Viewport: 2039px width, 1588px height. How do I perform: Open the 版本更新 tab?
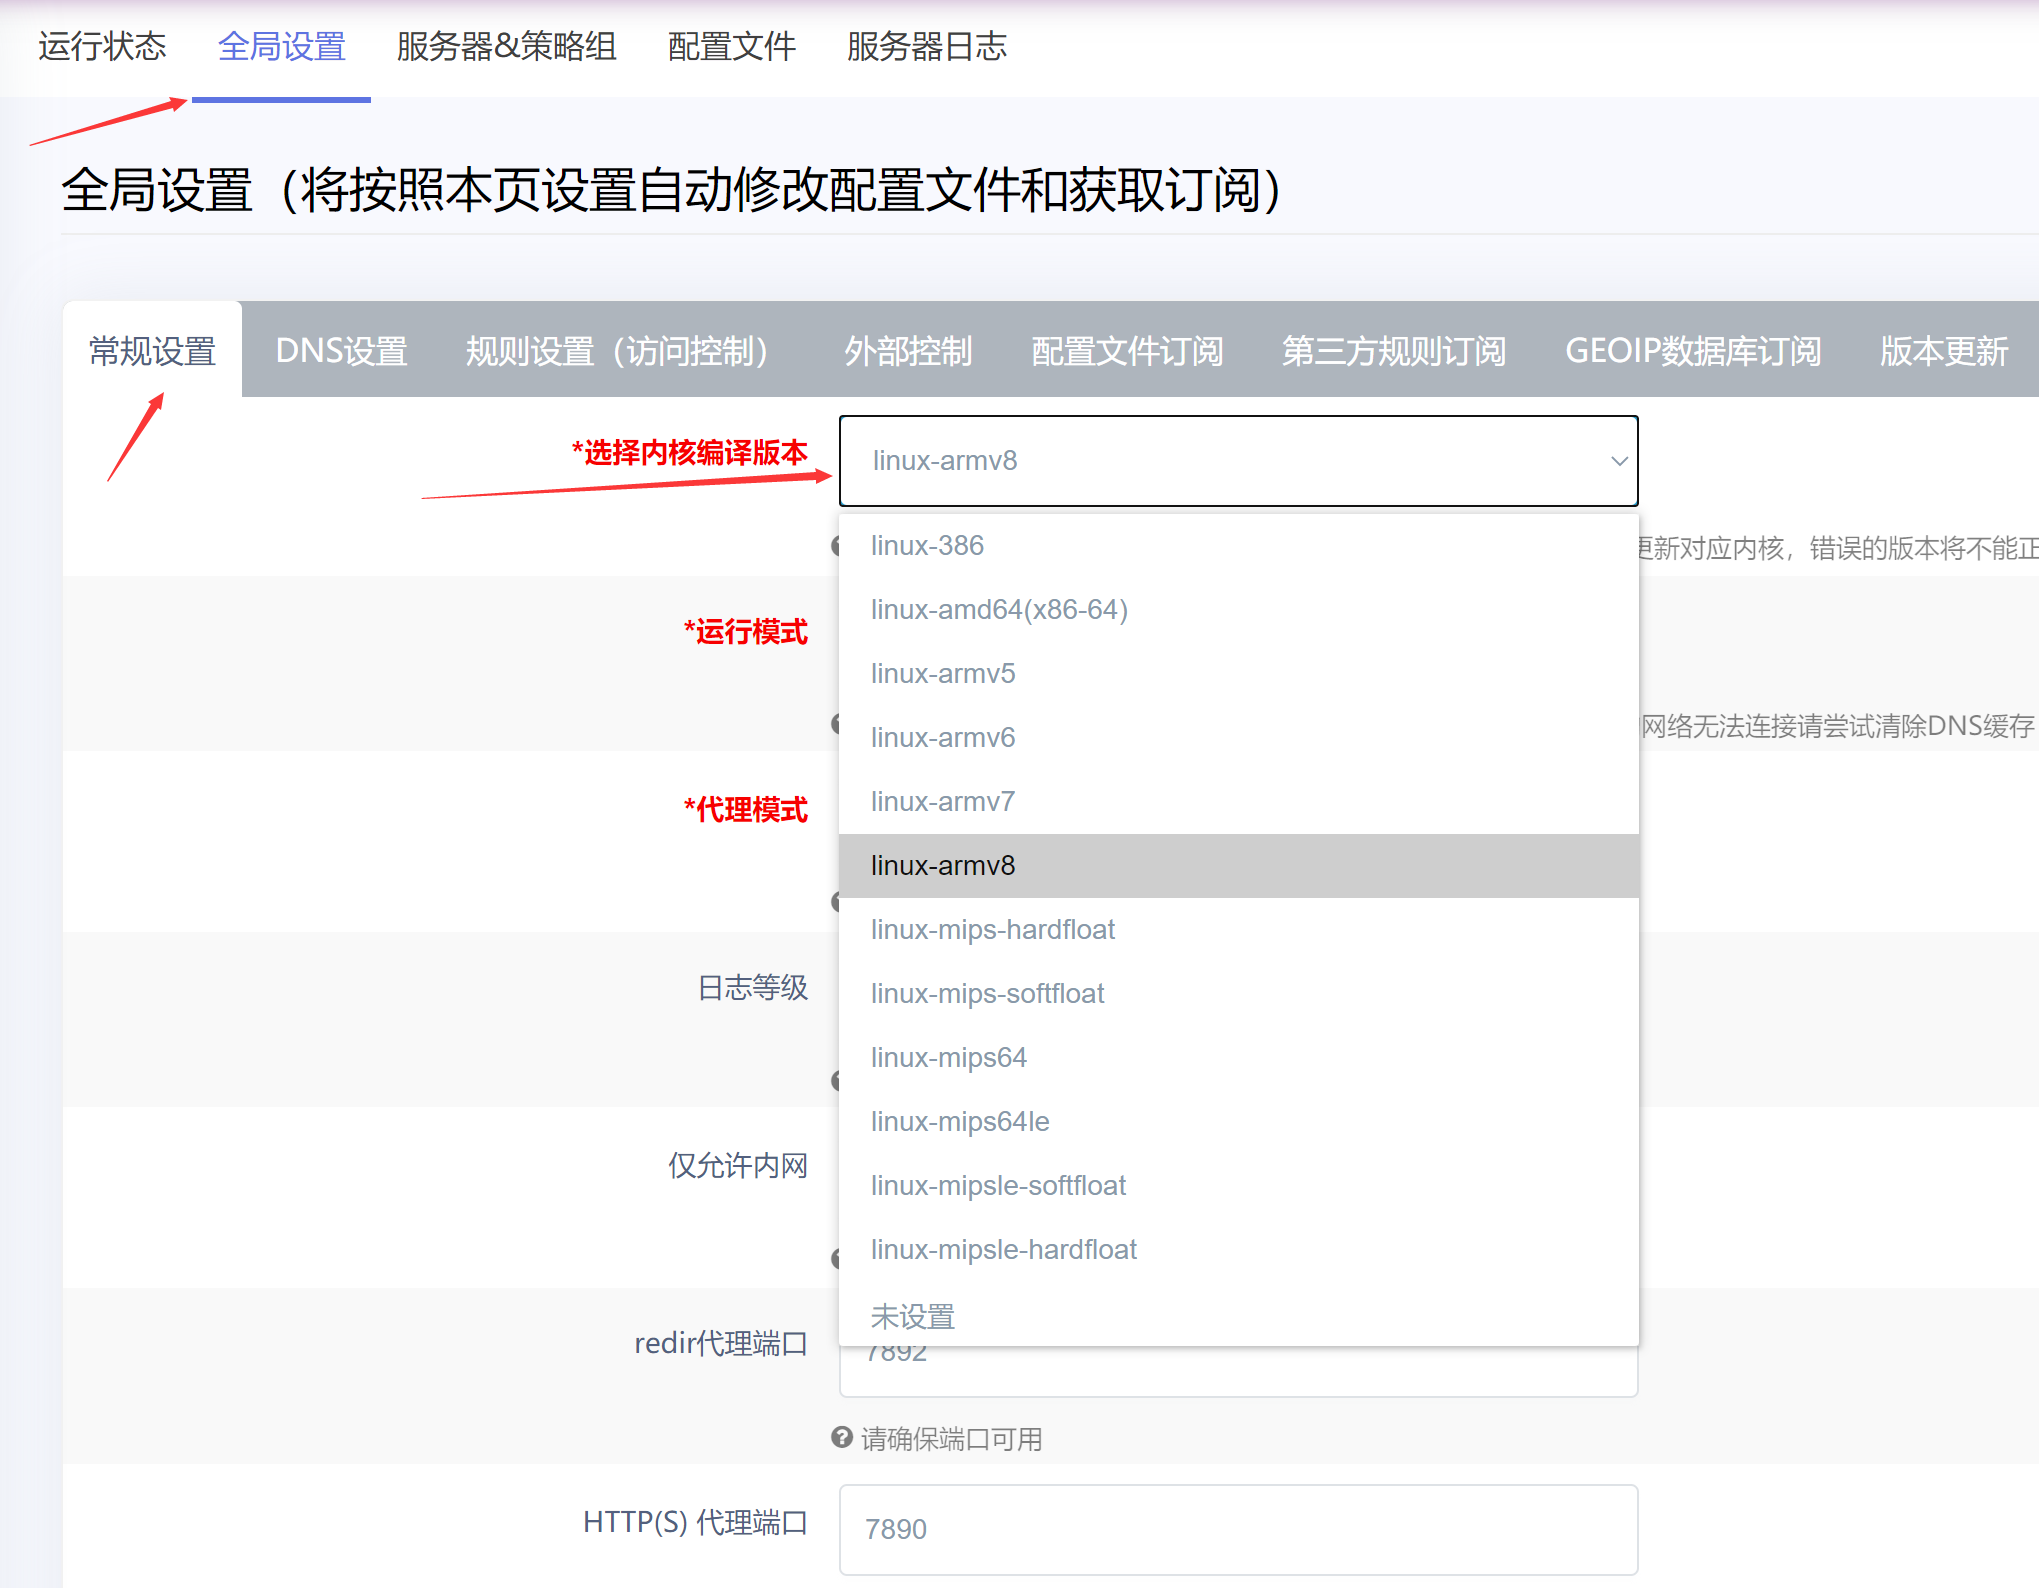point(1943,351)
